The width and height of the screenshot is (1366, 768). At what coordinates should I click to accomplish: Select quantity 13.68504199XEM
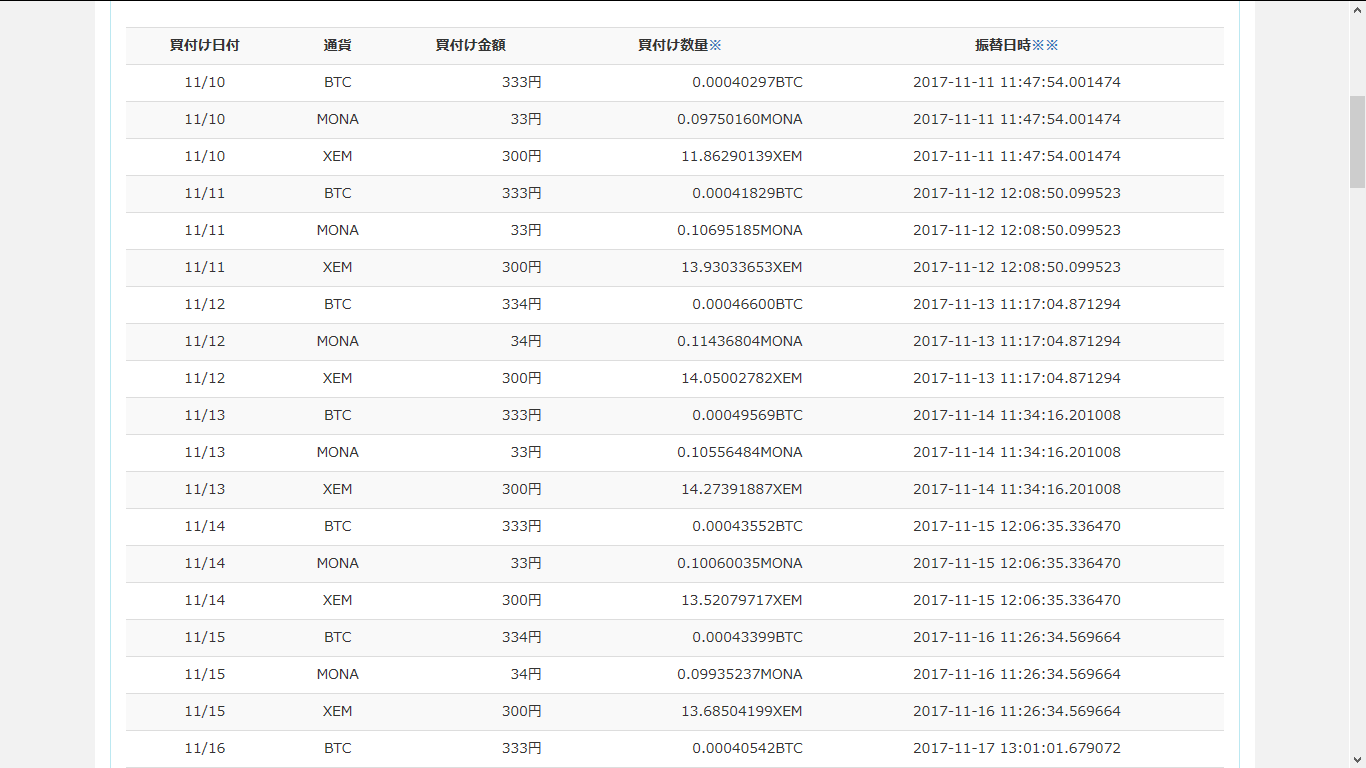[741, 711]
